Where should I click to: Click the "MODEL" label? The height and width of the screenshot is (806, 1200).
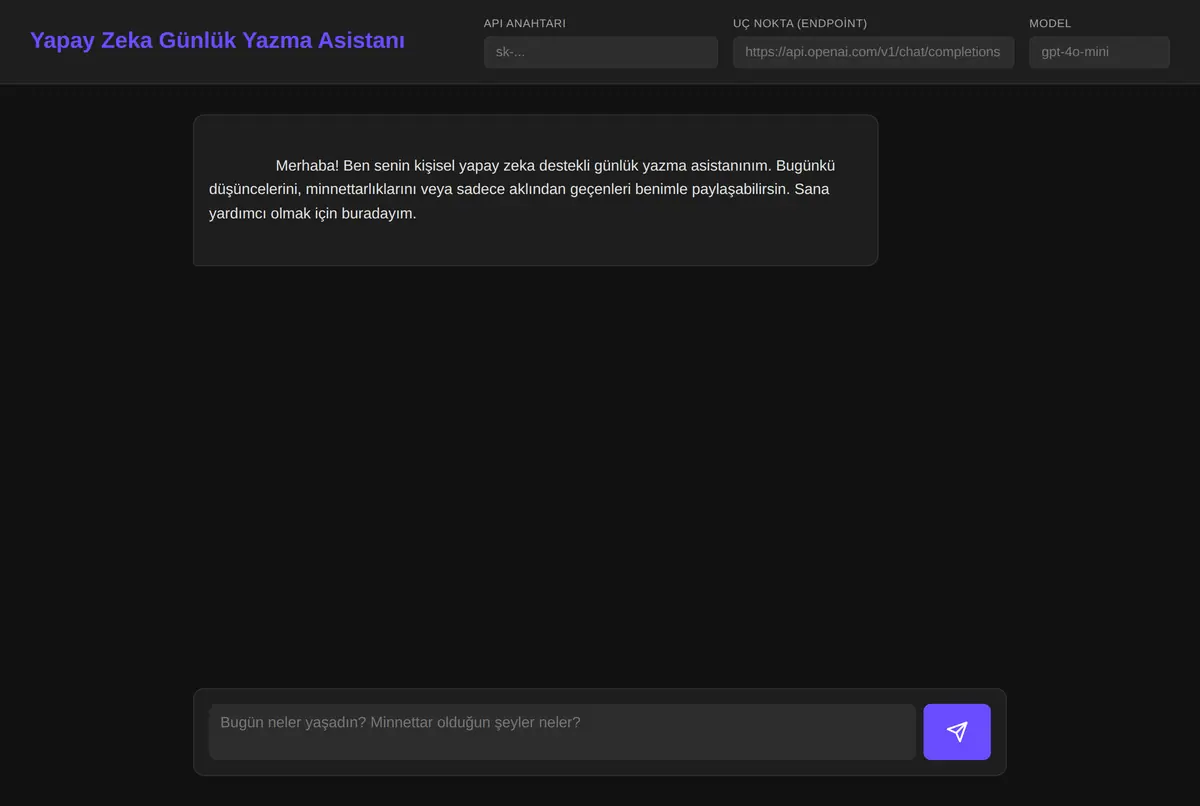click(1050, 23)
